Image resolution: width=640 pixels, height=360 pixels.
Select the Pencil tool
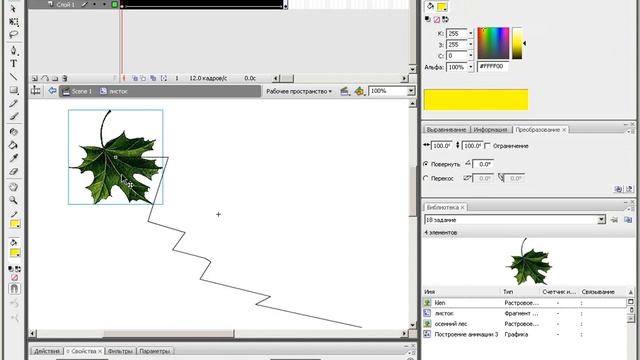pos(13,103)
